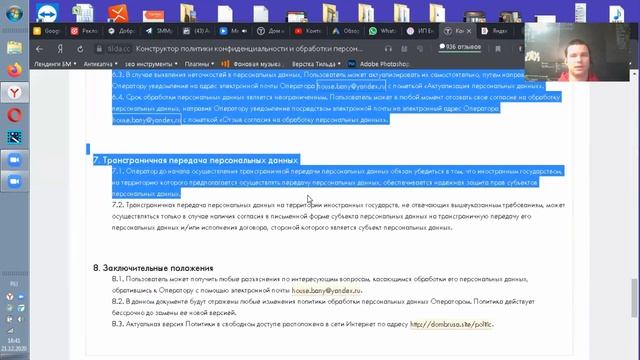Click the presenter webcam video thumbnail
Screen dimensions: 640x360
point(577,52)
